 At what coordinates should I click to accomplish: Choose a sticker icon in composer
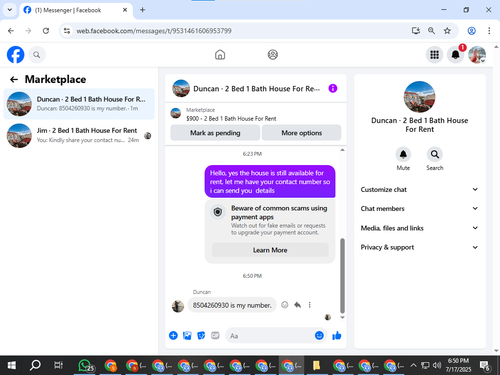coord(201,335)
